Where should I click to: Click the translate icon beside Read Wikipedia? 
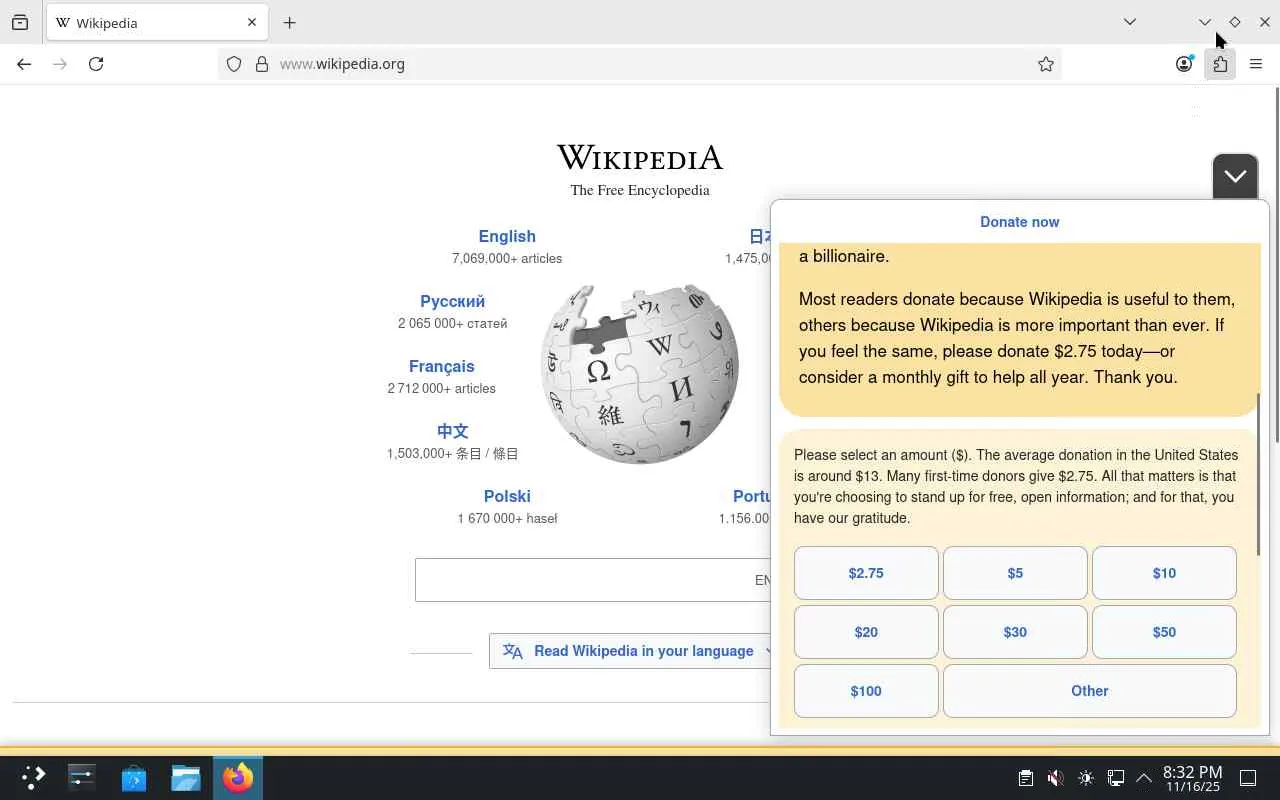513,651
